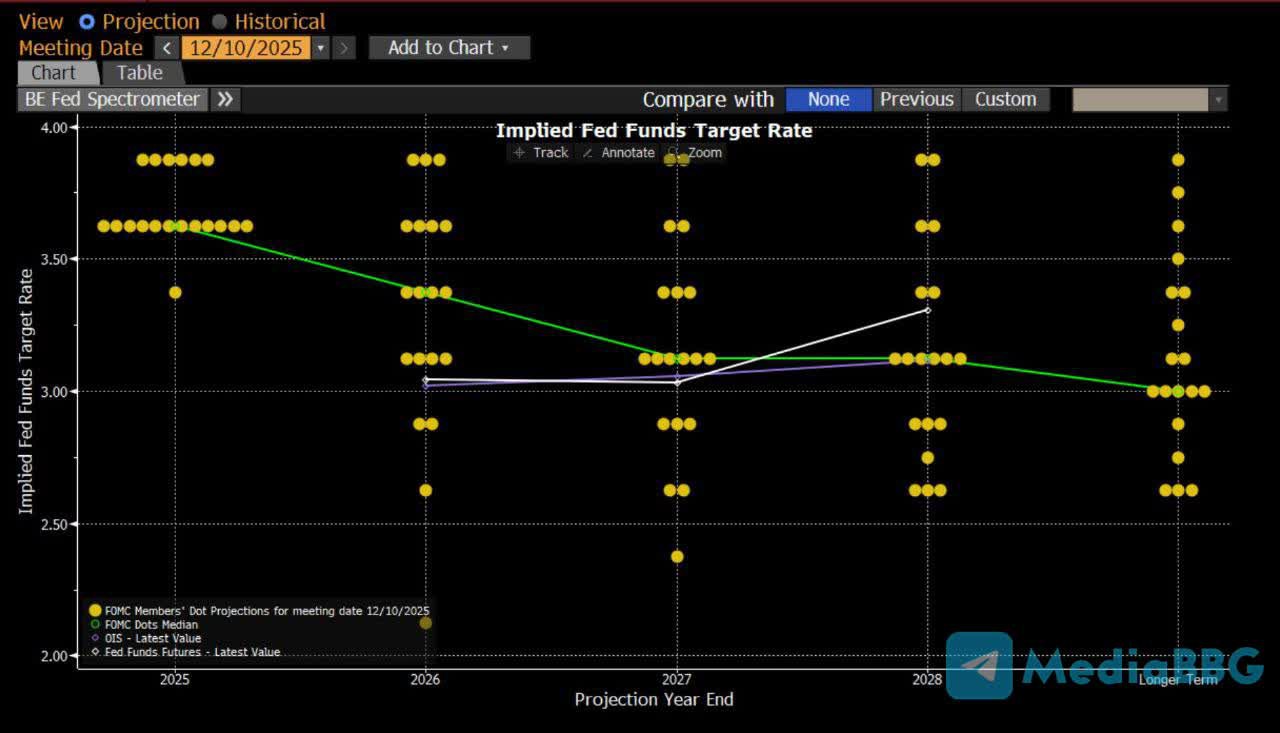Click the white Fed Funds Futures legend marker

click(95, 652)
